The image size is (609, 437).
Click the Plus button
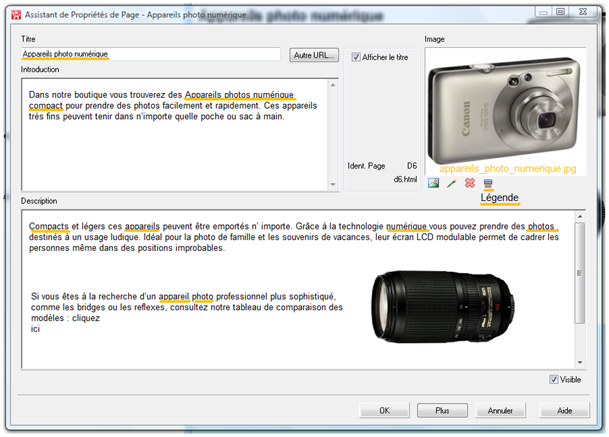tap(442, 410)
